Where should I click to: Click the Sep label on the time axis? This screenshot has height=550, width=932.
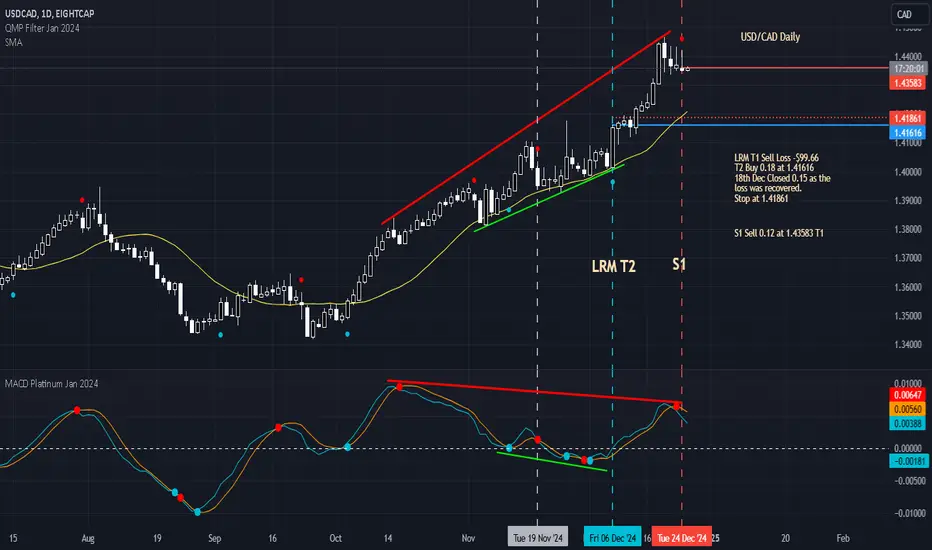pos(215,538)
